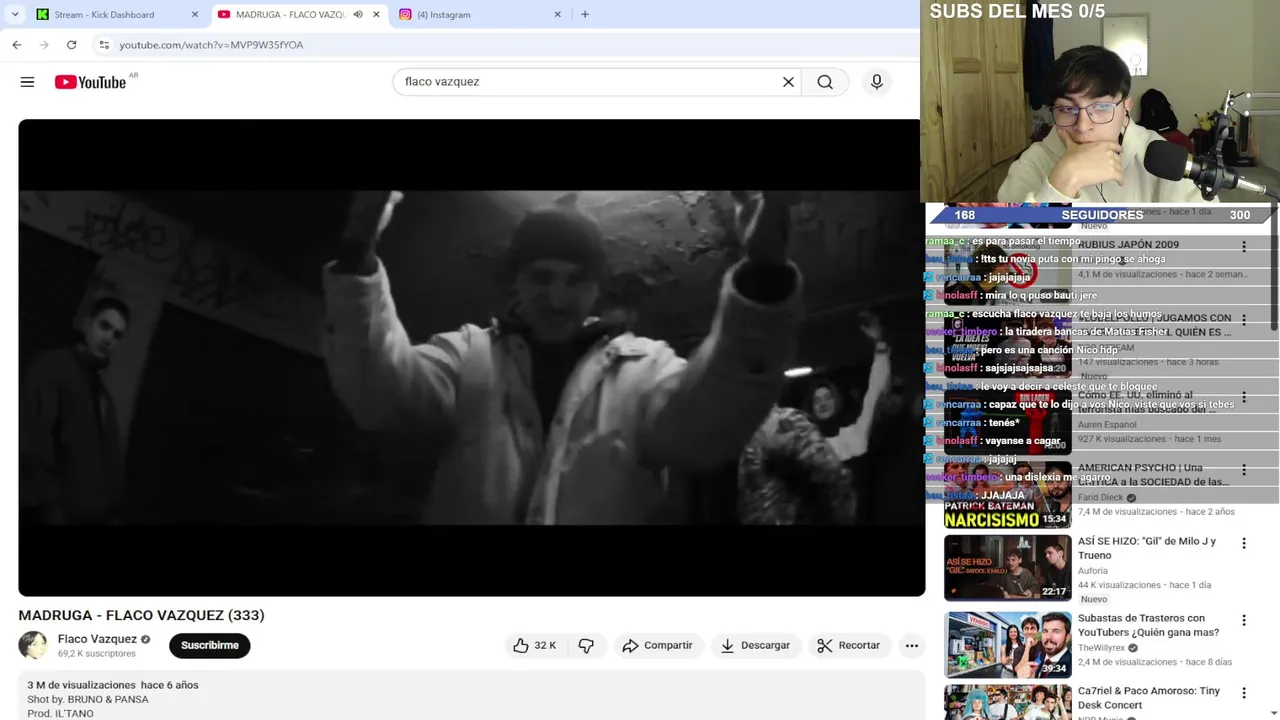The width and height of the screenshot is (1280, 720).
Task: Close the Instagram tab
Action: pos(557,14)
